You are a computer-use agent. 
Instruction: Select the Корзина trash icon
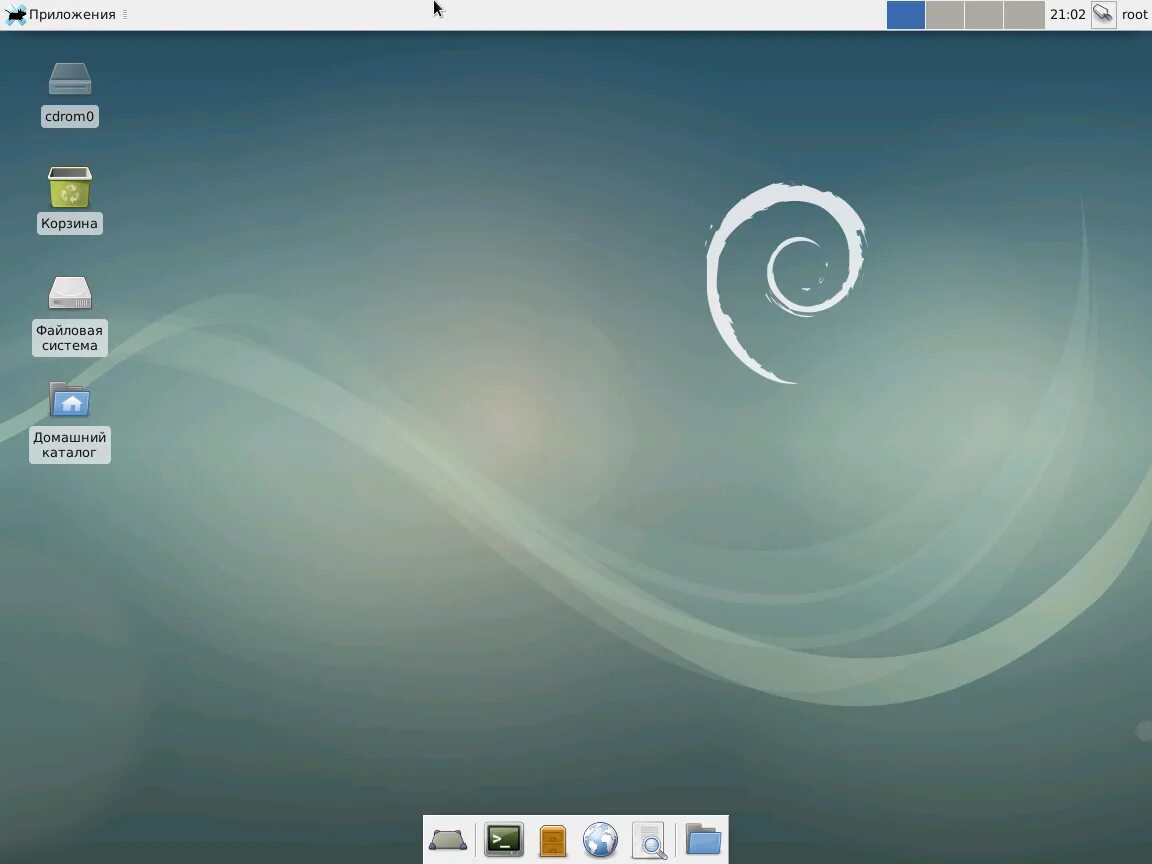click(70, 187)
